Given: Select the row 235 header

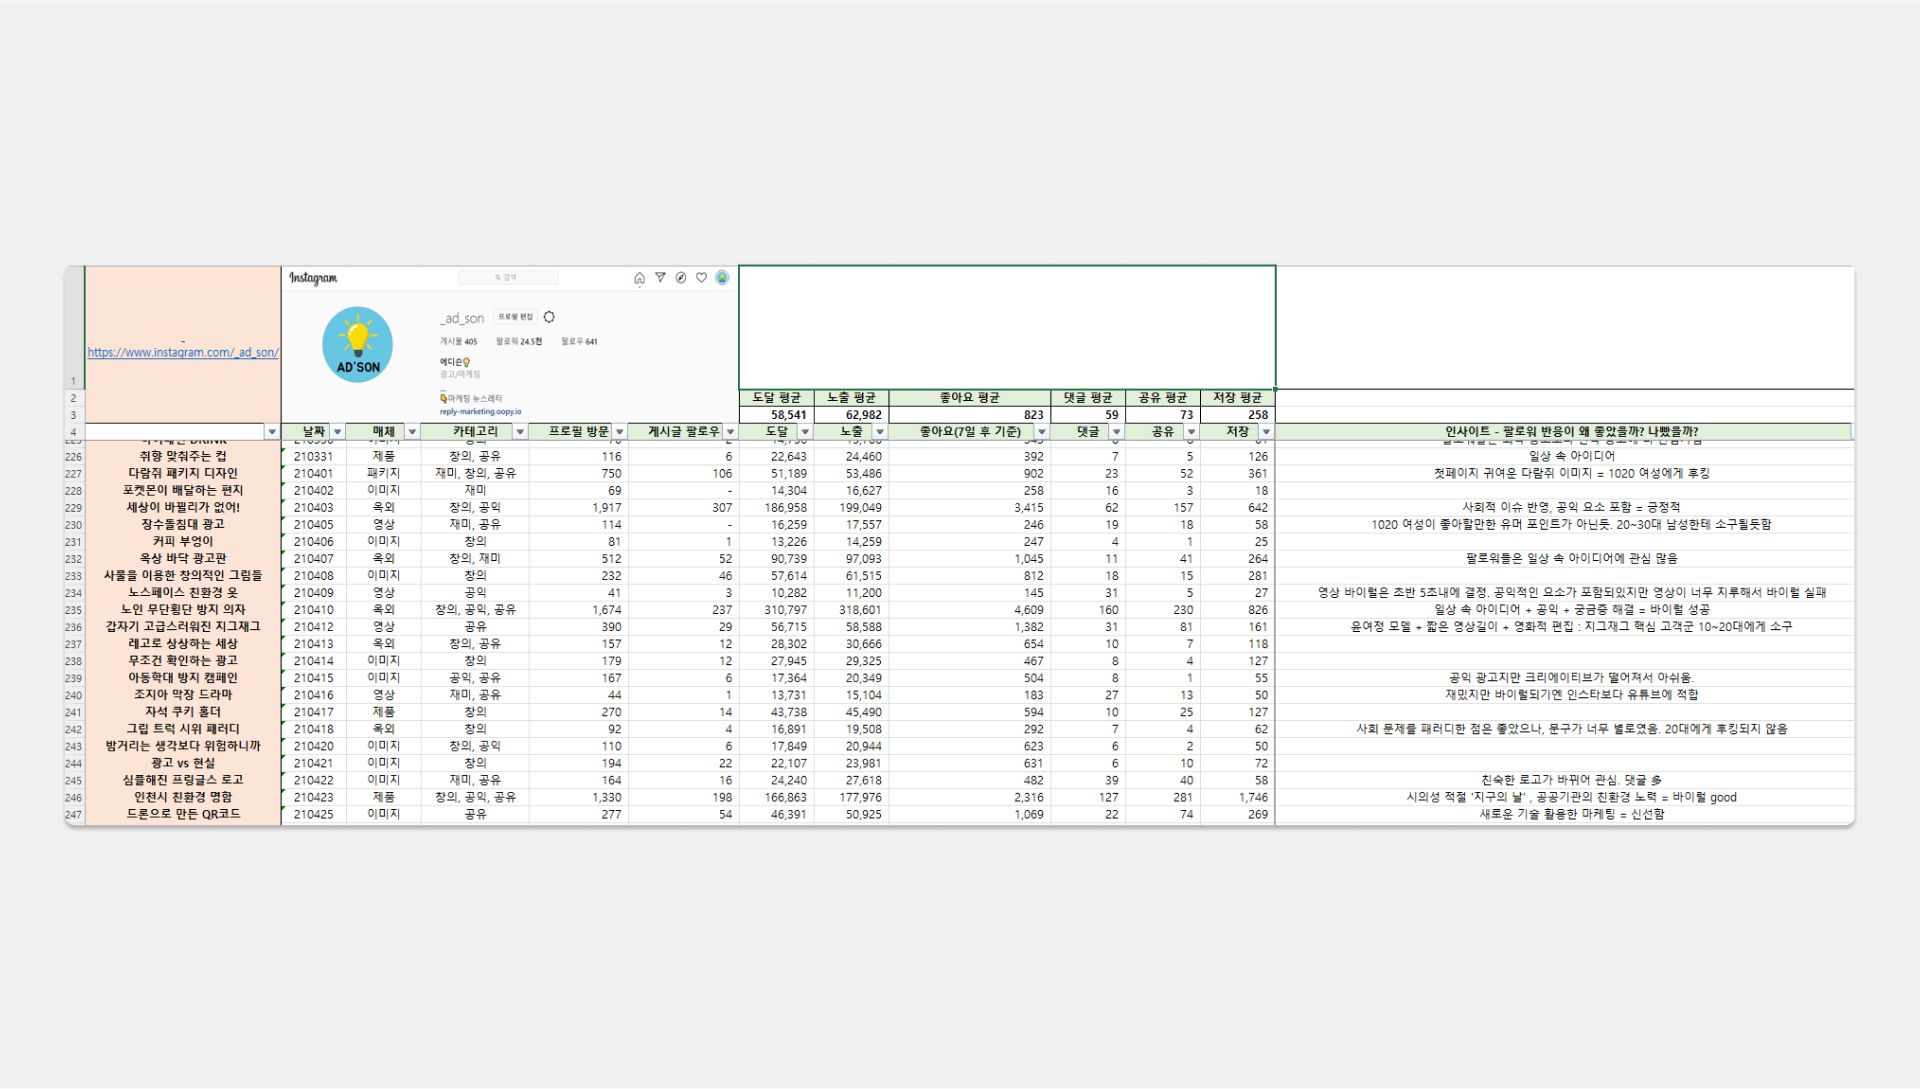Looking at the screenshot, I should point(74,610).
